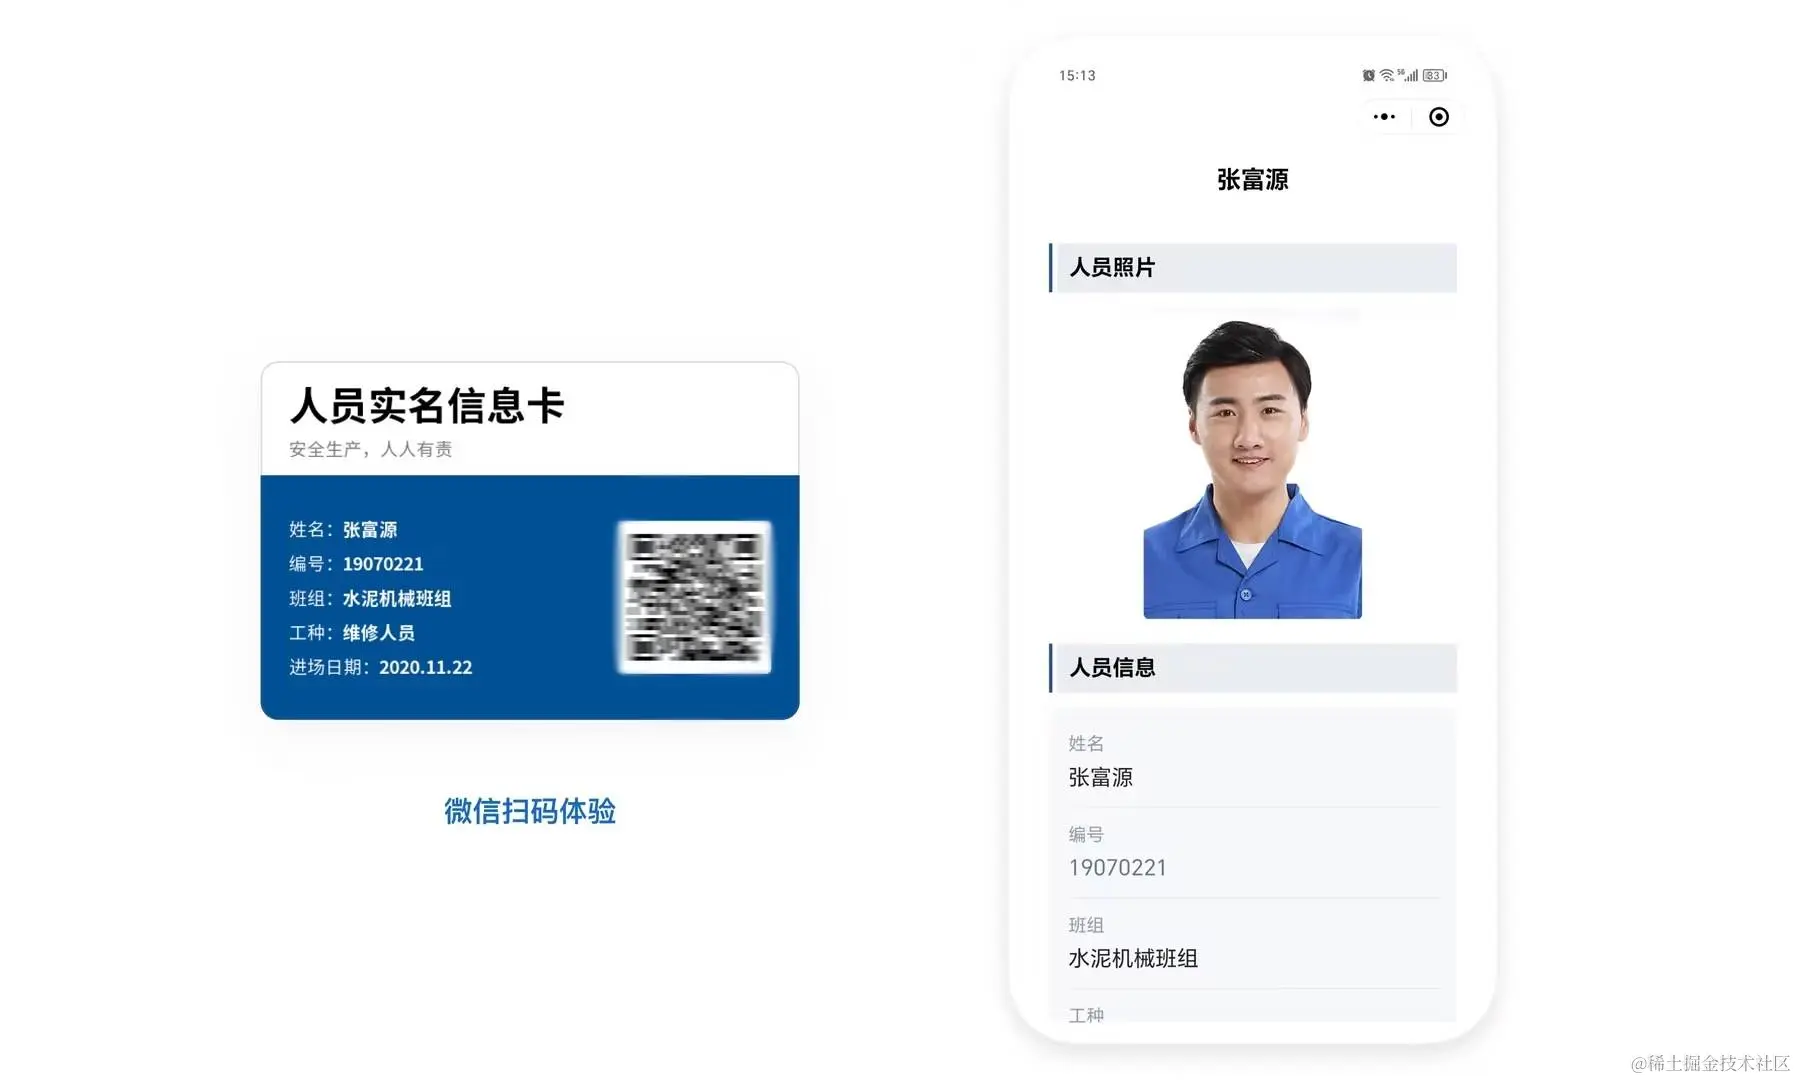
Task: Tap the mini program close circle icon
Action: click(1438, 117)
